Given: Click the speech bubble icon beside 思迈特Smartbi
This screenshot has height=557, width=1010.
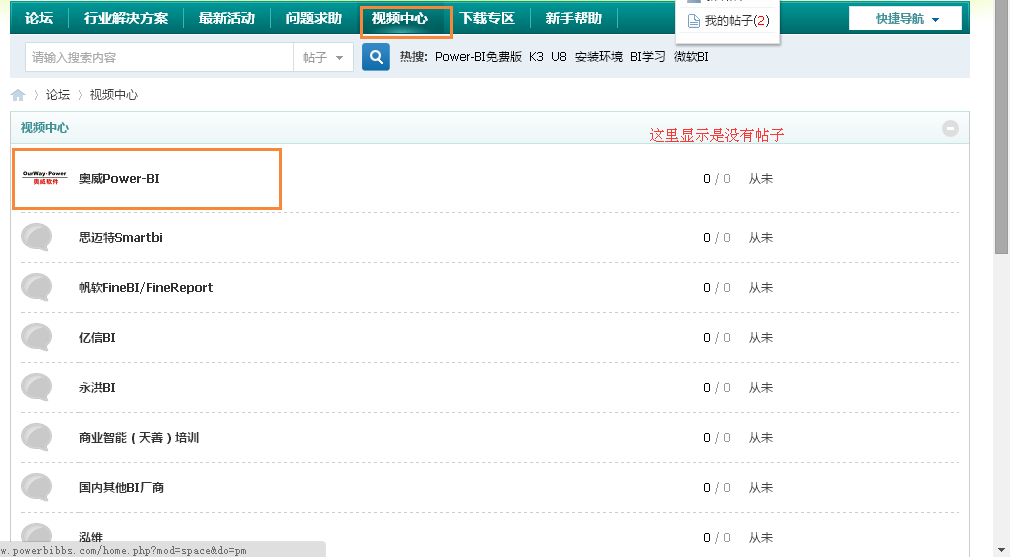Looking at the screenshot, I should click(37, 237).
